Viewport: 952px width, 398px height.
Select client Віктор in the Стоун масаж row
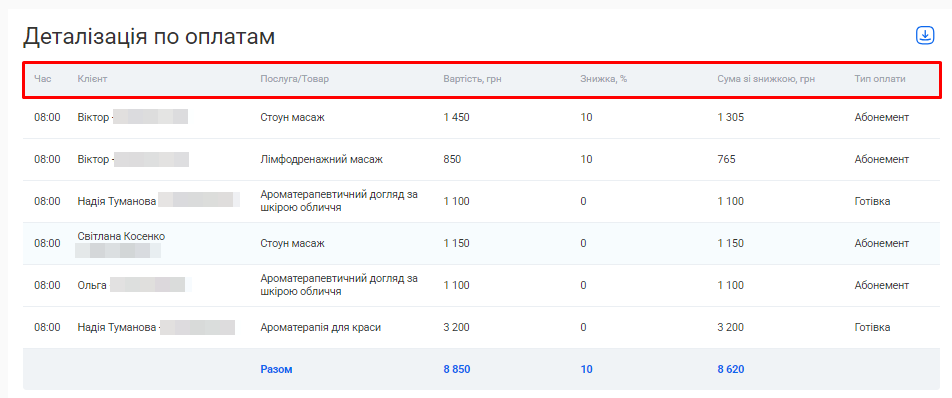click(x=93, y=118)
